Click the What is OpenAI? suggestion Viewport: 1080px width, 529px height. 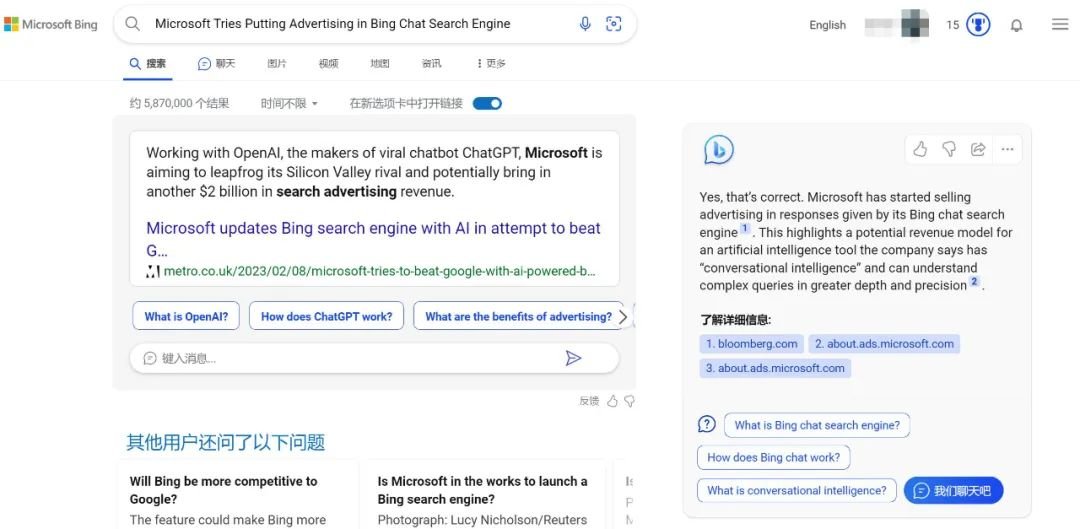coord(186,317)
